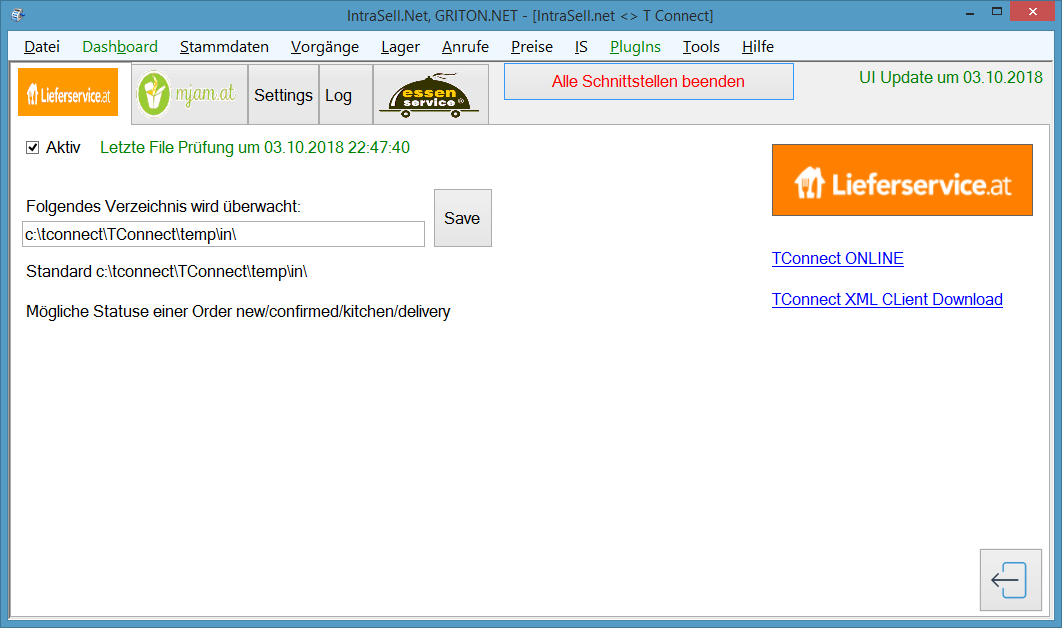1062x628 pixels.
Task: Open the Stammdaten menu
Action: click(224, 47)
